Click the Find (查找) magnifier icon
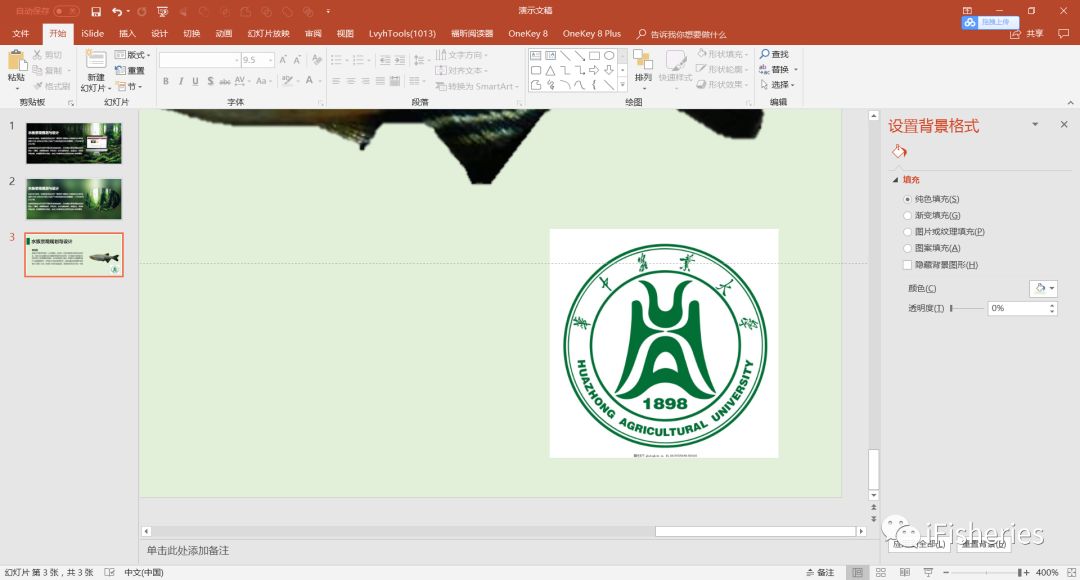Viewport: 1080px width, 580px height. pos(765,54)
